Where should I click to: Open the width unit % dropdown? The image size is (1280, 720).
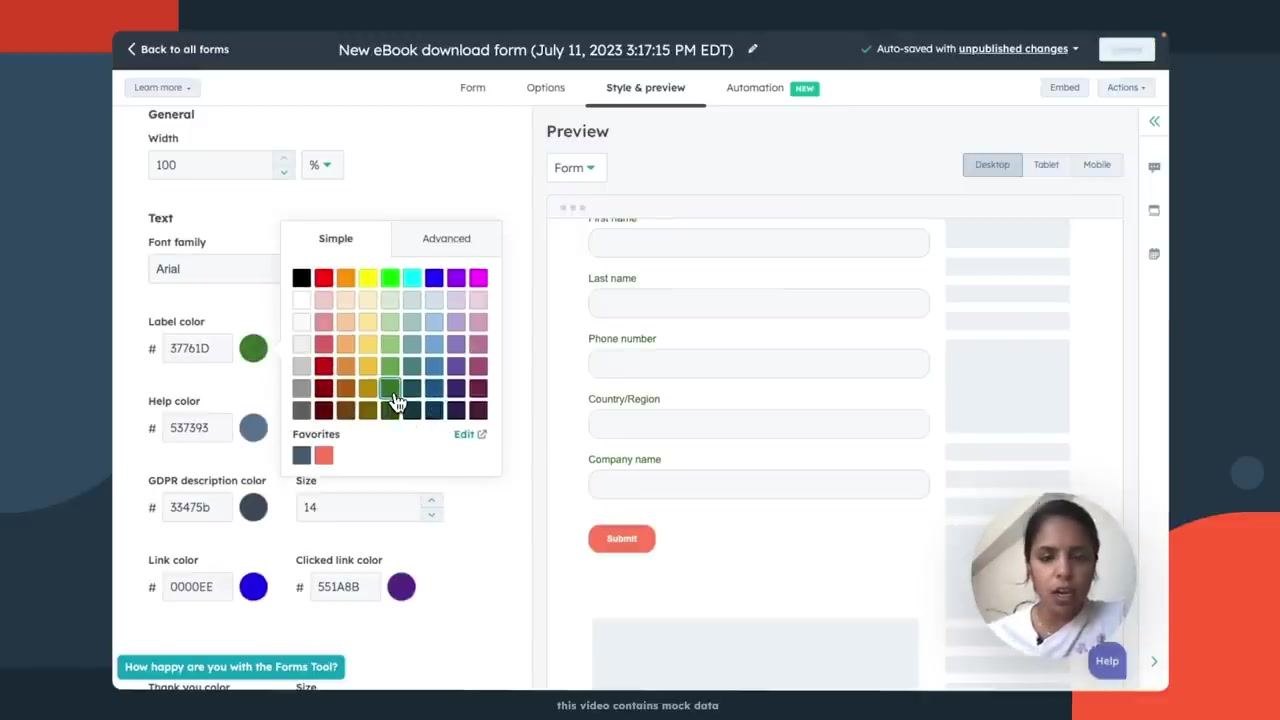(322, 165)
